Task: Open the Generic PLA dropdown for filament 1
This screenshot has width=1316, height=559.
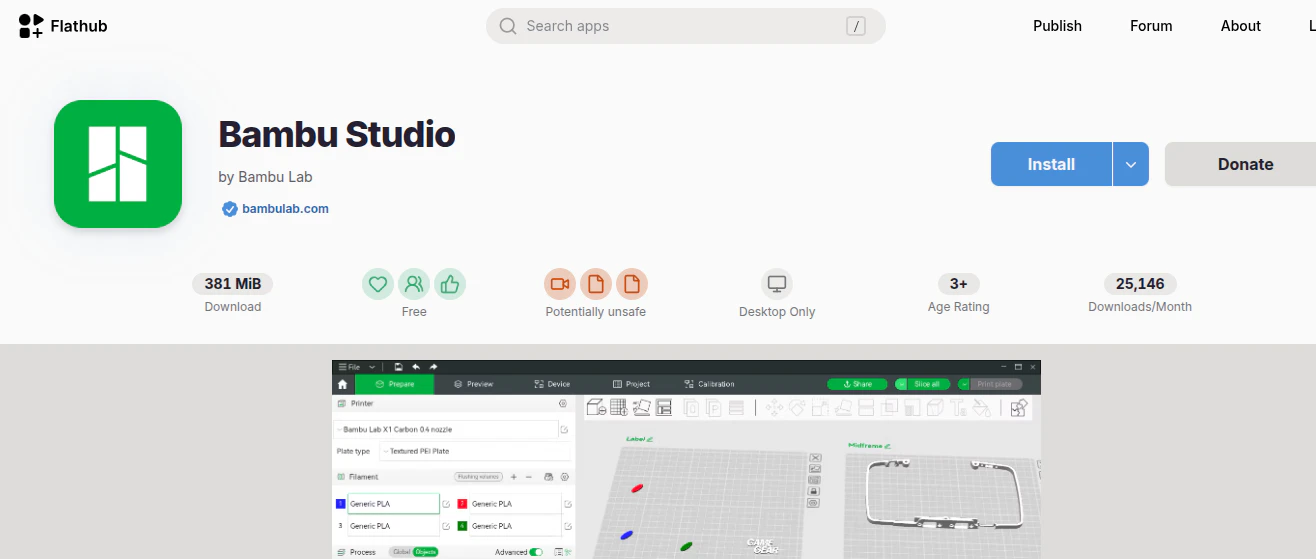Action: [394, 504]
